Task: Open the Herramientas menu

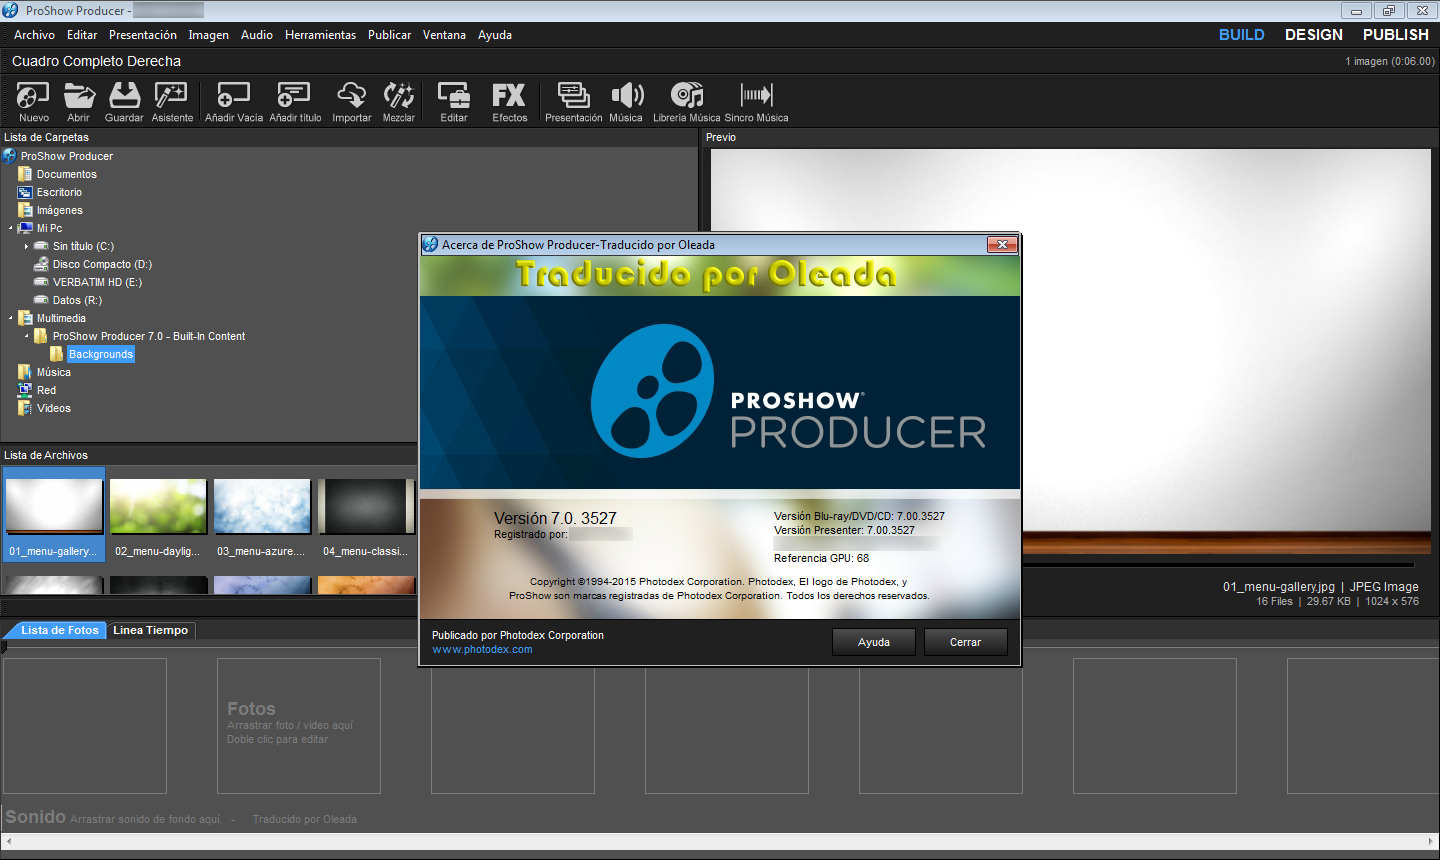Action: click(x=320, y=35)
